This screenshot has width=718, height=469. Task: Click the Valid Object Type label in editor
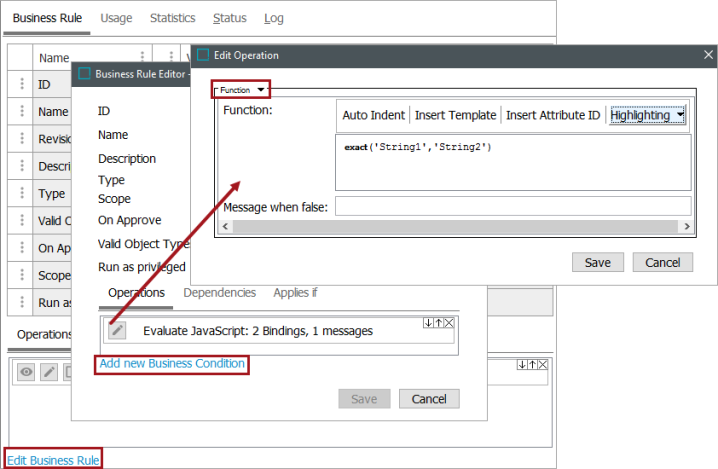pos(143,244)
